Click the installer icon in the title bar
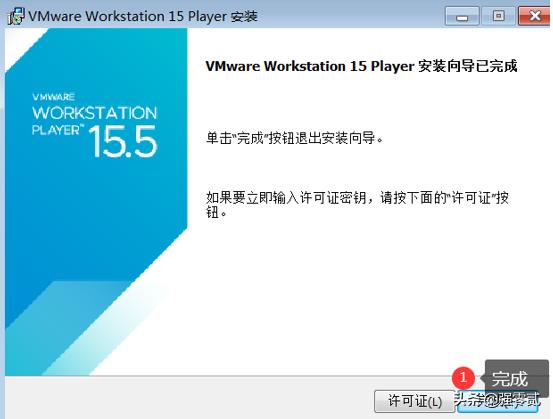 16,16
